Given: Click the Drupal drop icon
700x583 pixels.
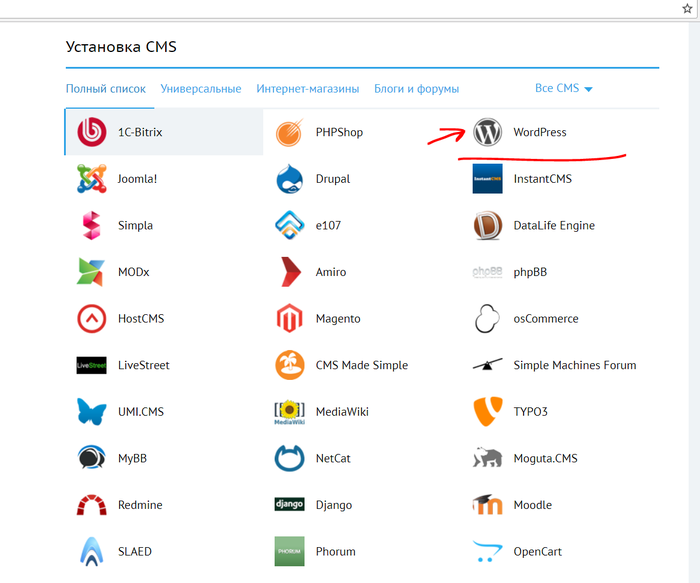Looking at the screenshot, I should 289,179.
